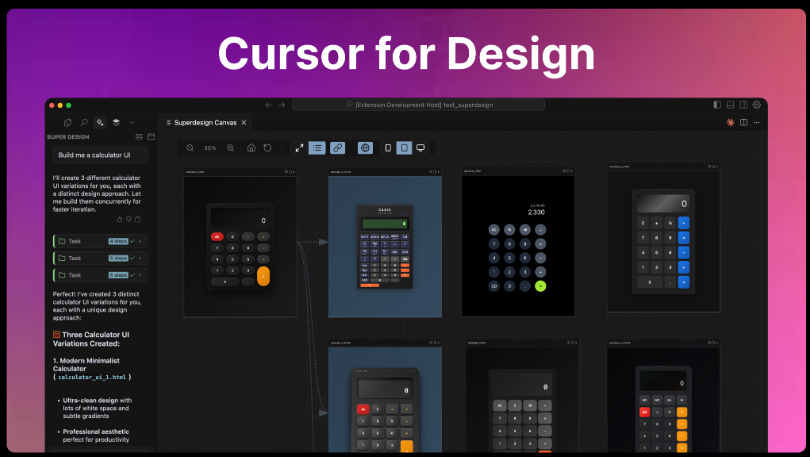Close the Superdesign Canvas tab
Image resolution: width=810 pixels, height=457 pixels.
[x=244, y=122]
